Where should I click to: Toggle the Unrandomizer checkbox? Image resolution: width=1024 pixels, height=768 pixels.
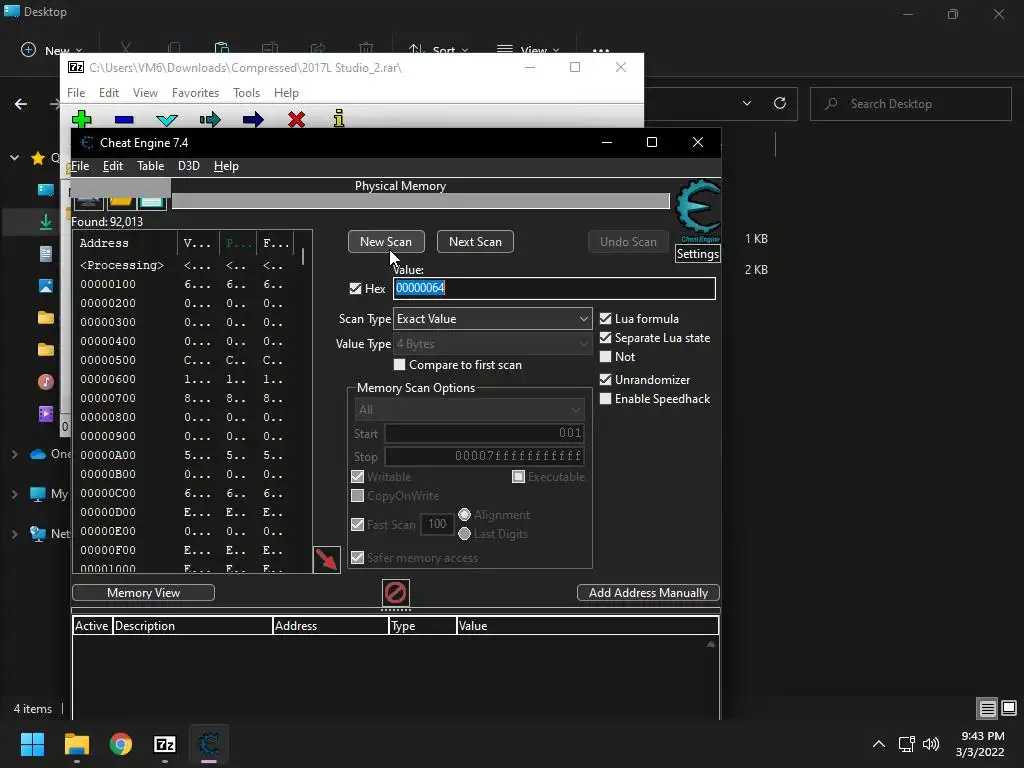click(605, 379)
